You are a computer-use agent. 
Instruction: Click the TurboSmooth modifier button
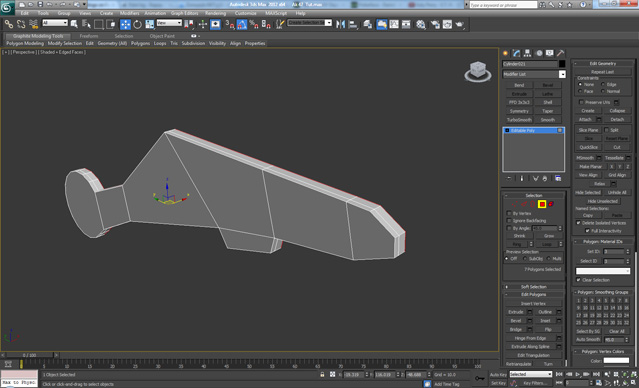519,120
